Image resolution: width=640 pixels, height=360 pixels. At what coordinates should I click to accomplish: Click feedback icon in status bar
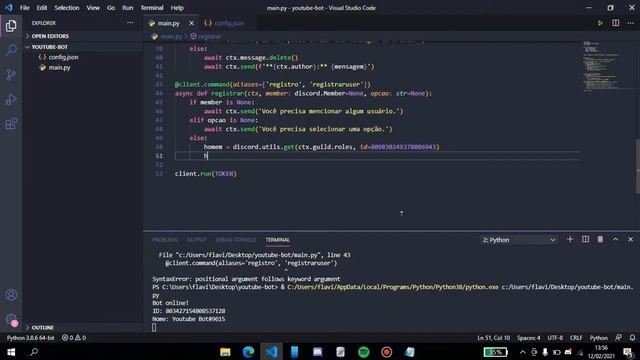click(619, 338)
